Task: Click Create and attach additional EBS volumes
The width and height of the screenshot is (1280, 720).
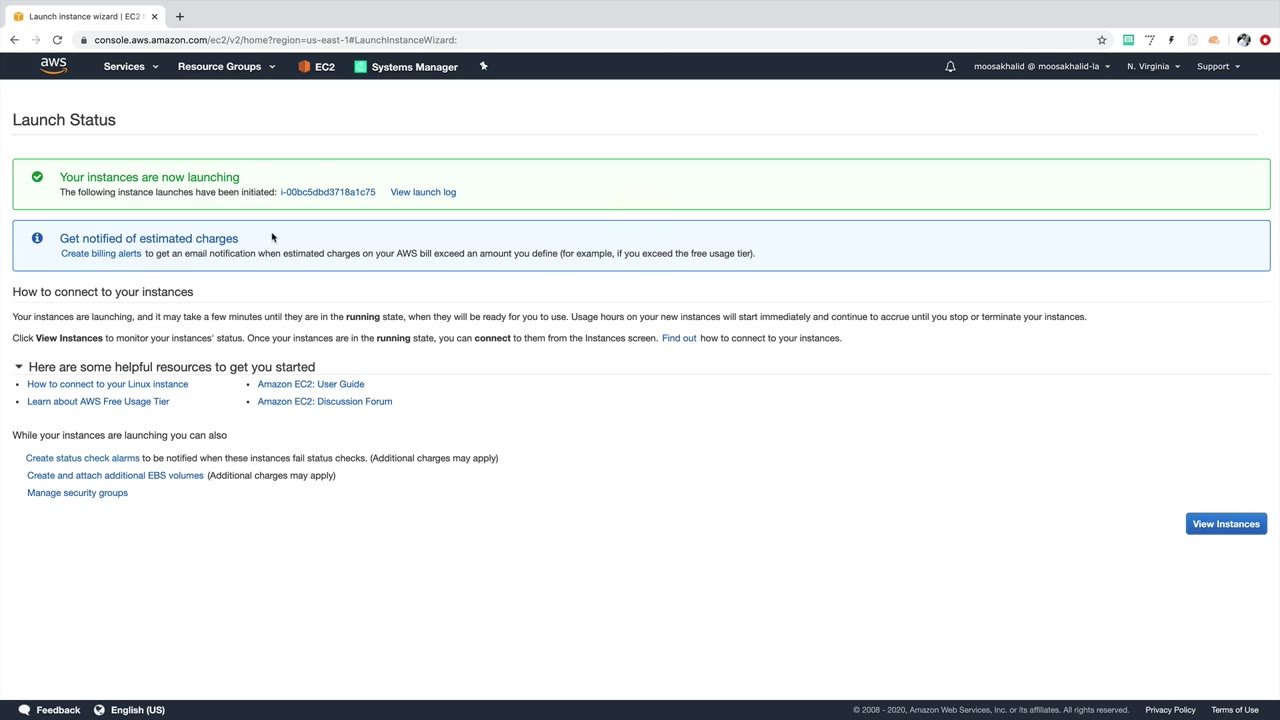Action: (x=115, y=475)
